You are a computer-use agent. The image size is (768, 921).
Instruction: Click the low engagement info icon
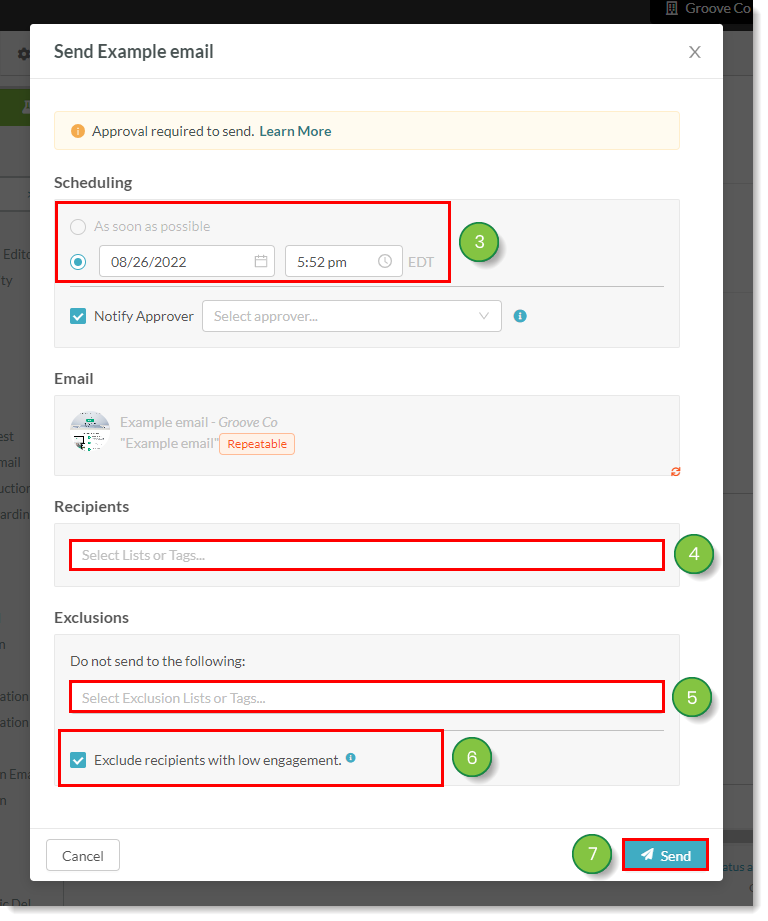pos(351,758)
